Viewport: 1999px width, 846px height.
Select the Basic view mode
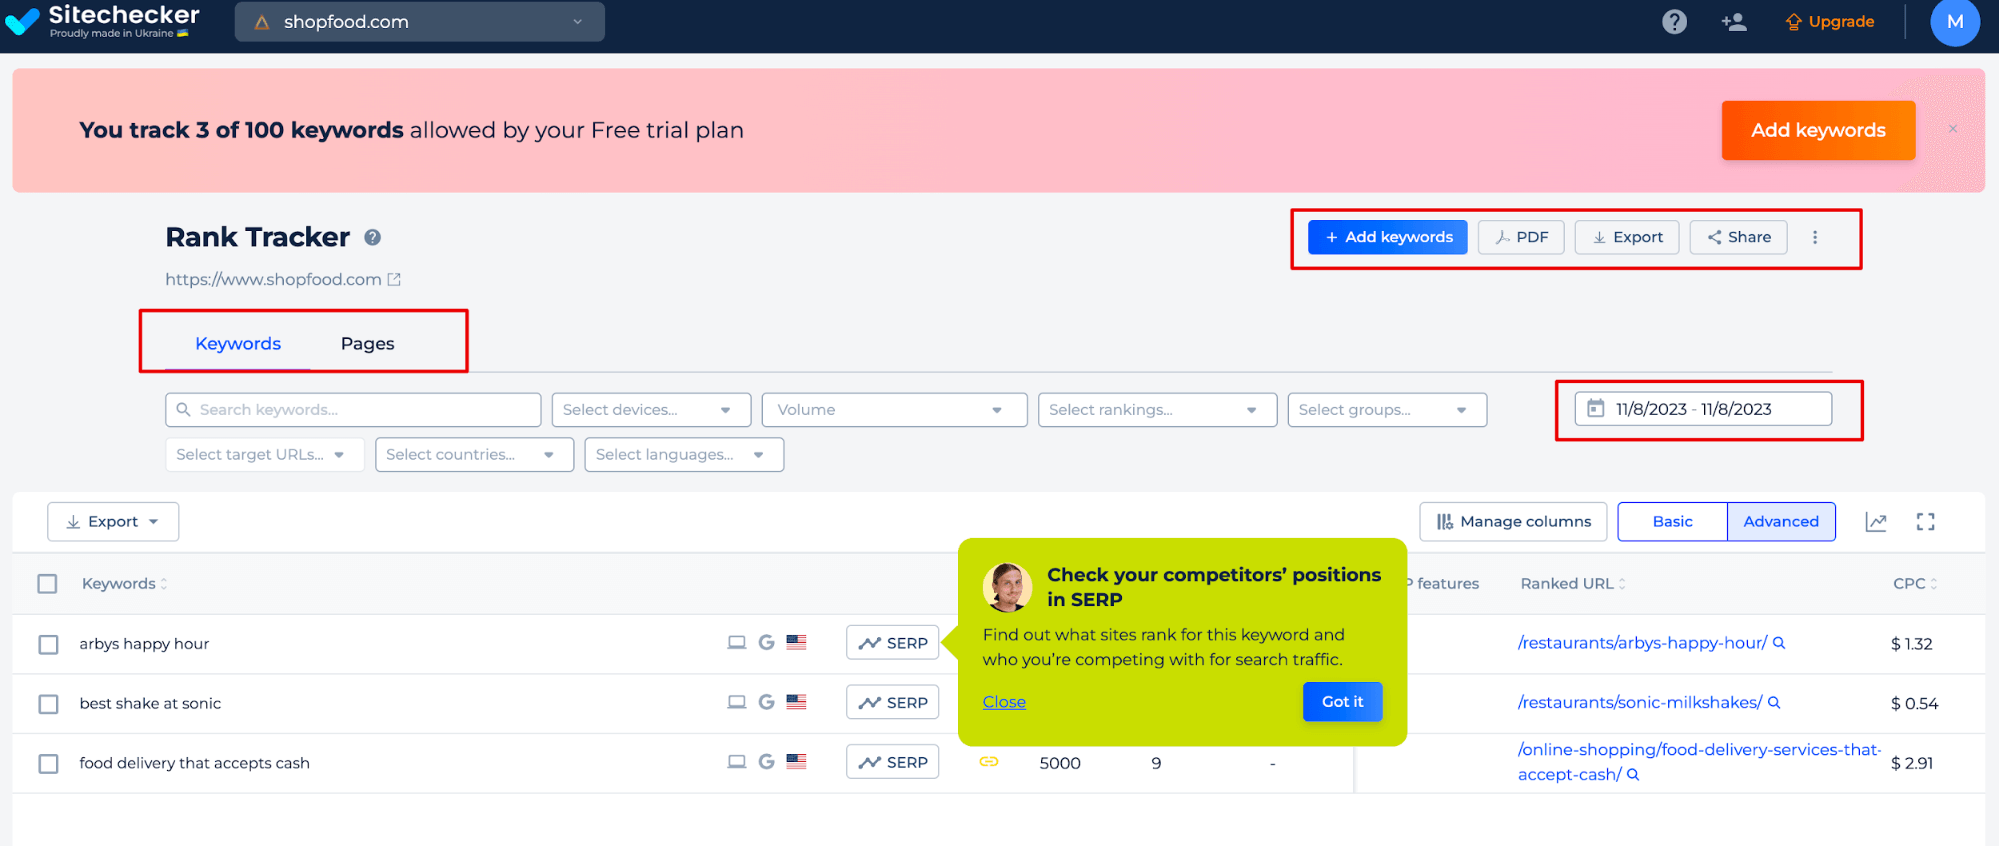coord(1672,522)
